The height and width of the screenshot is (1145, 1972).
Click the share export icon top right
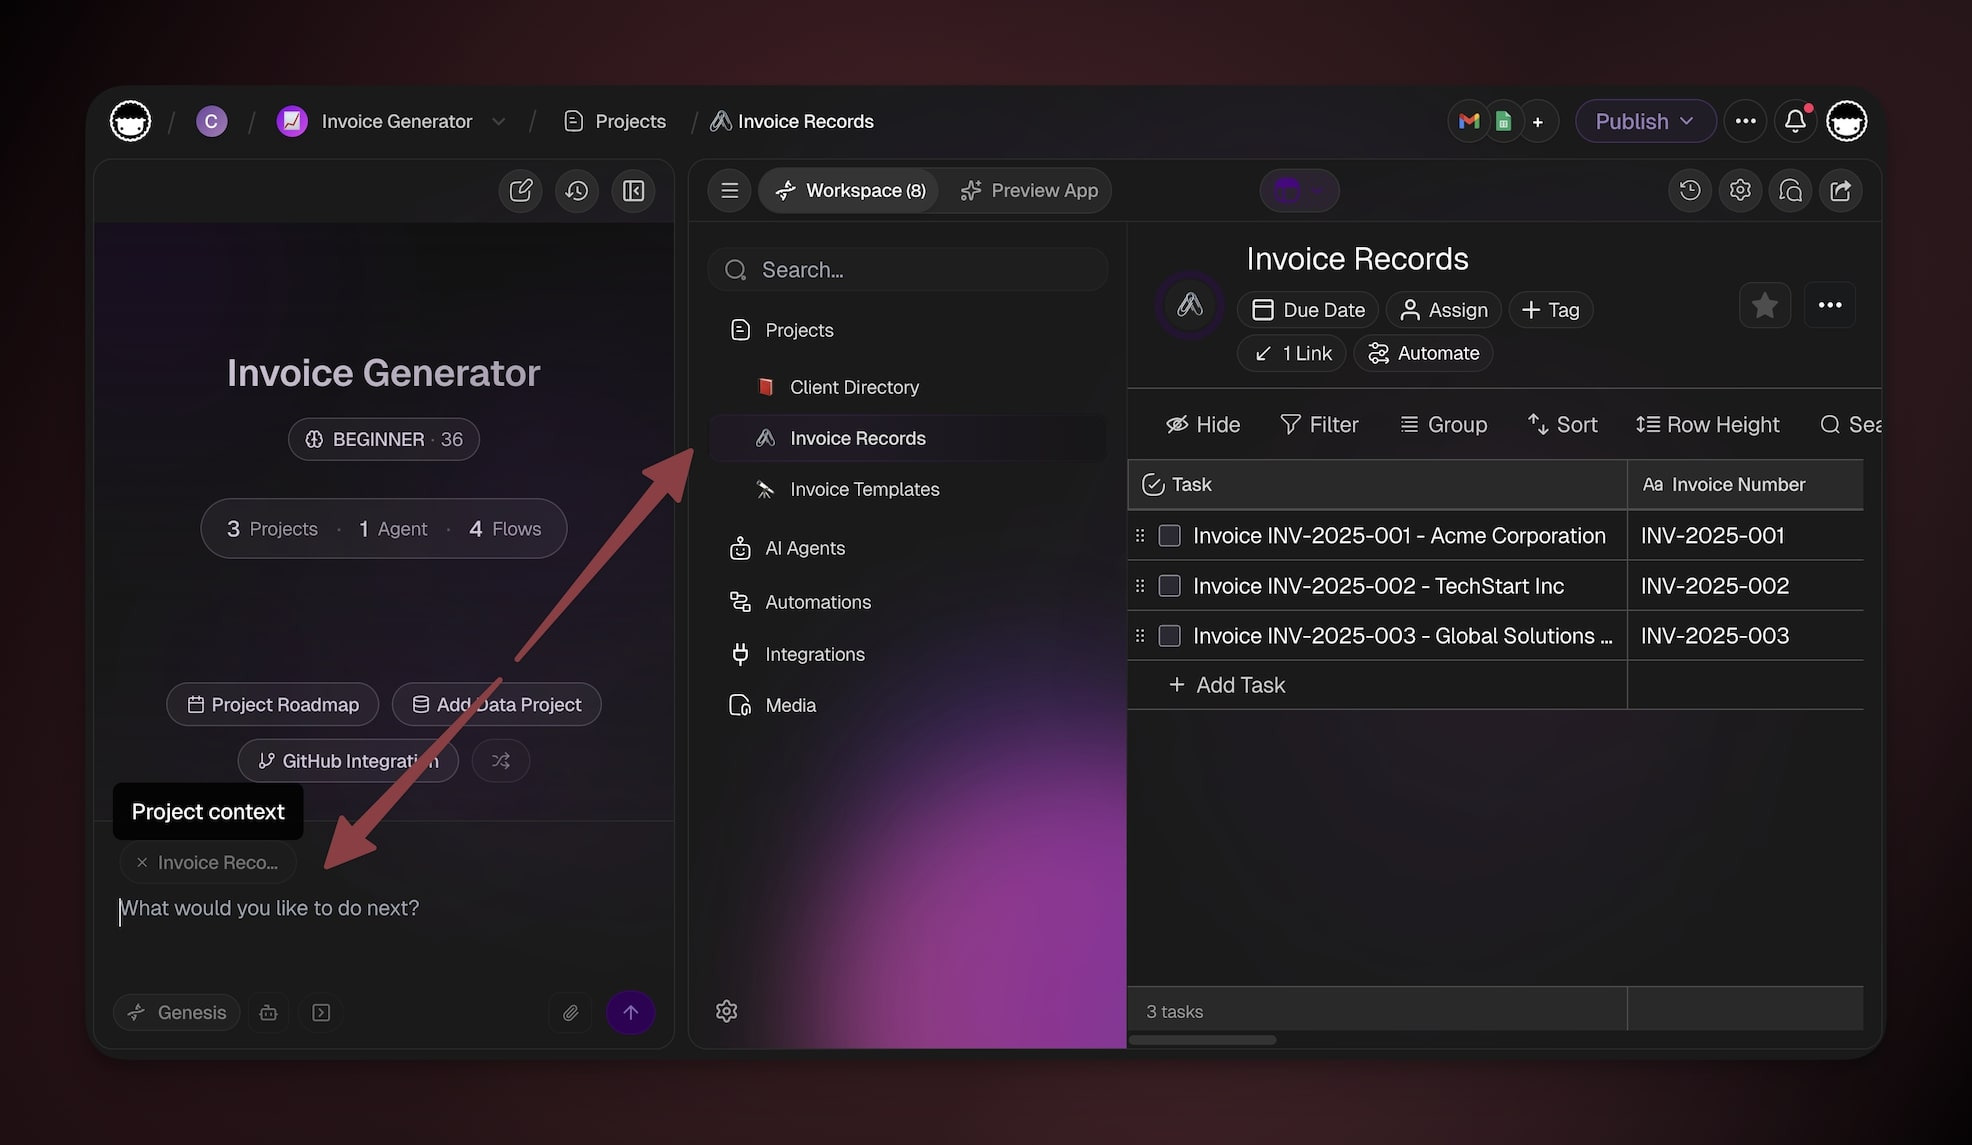coord(1840,190)
